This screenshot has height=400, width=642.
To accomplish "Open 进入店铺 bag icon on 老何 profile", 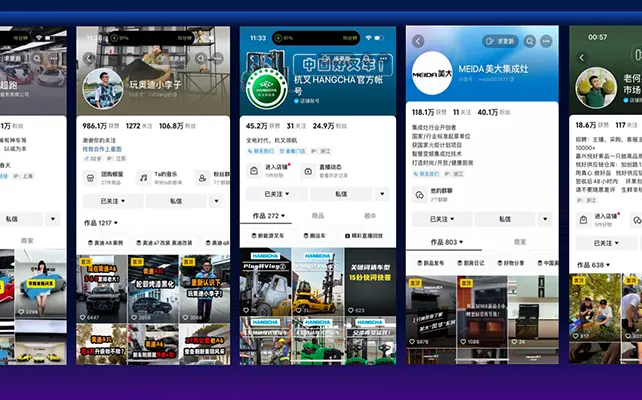I will 583,220.
